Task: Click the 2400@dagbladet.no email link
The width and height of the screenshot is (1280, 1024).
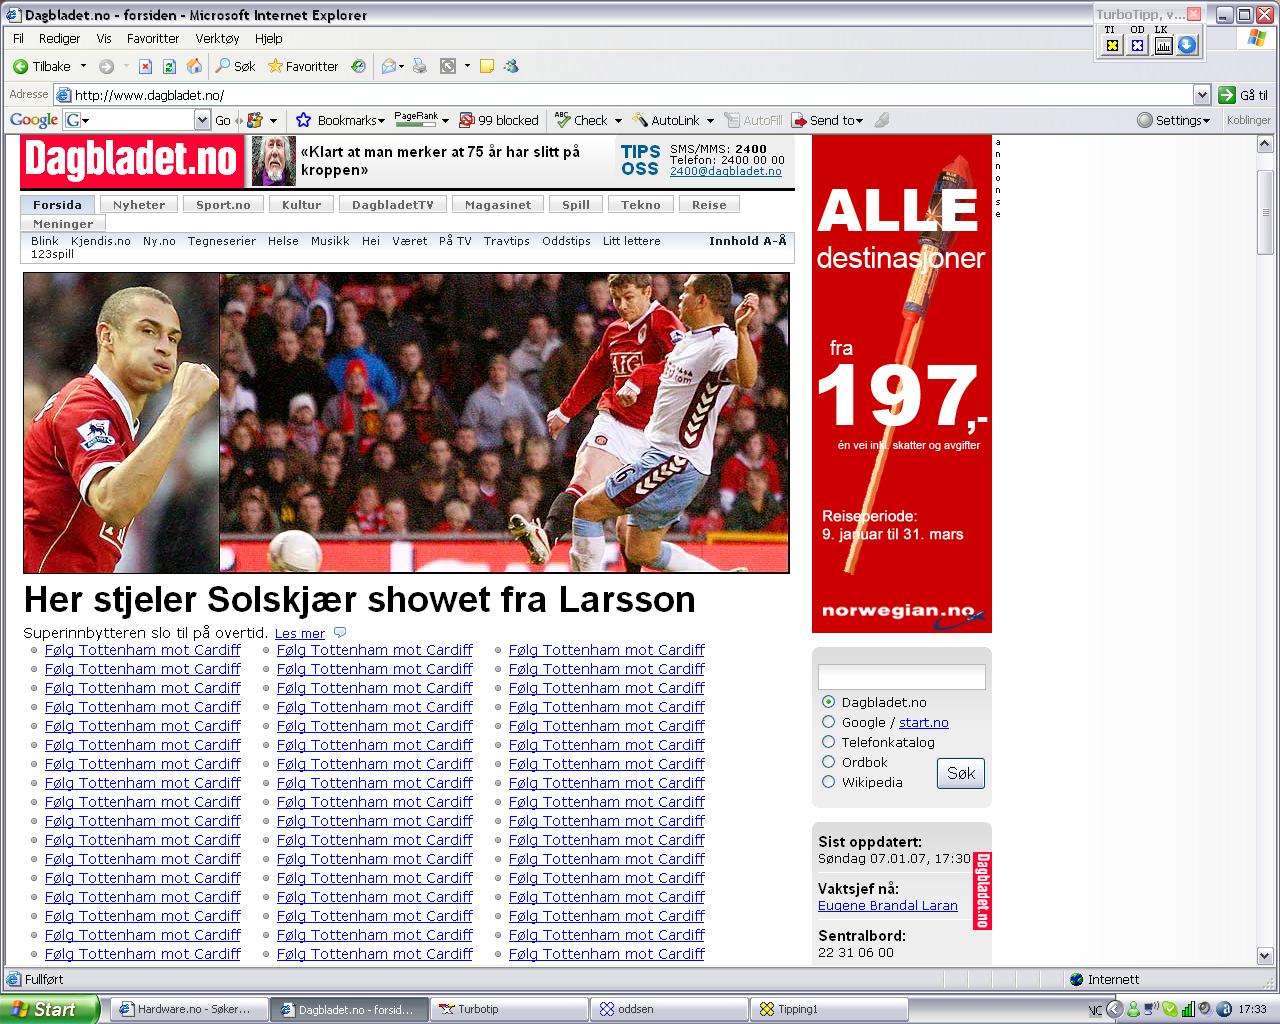Action: coord(726,171)
